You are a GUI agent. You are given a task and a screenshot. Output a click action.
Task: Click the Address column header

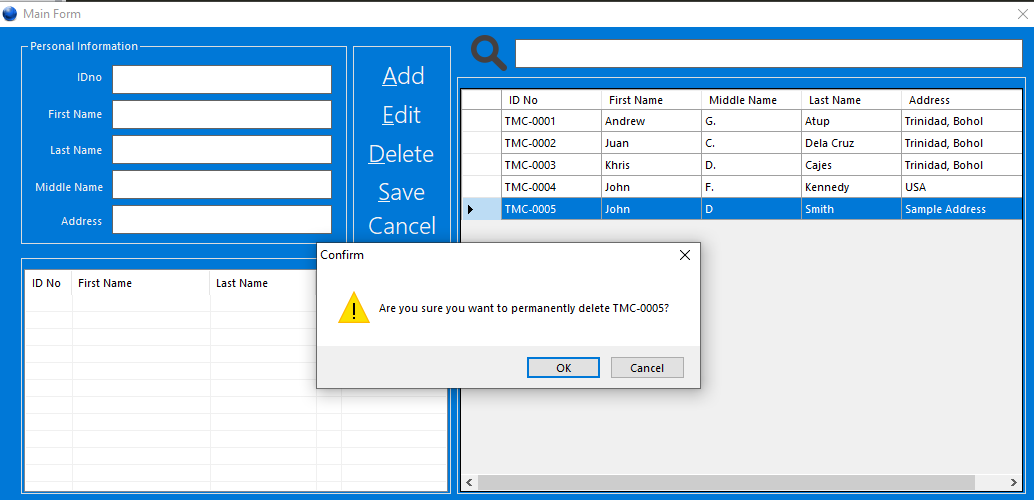962,100
